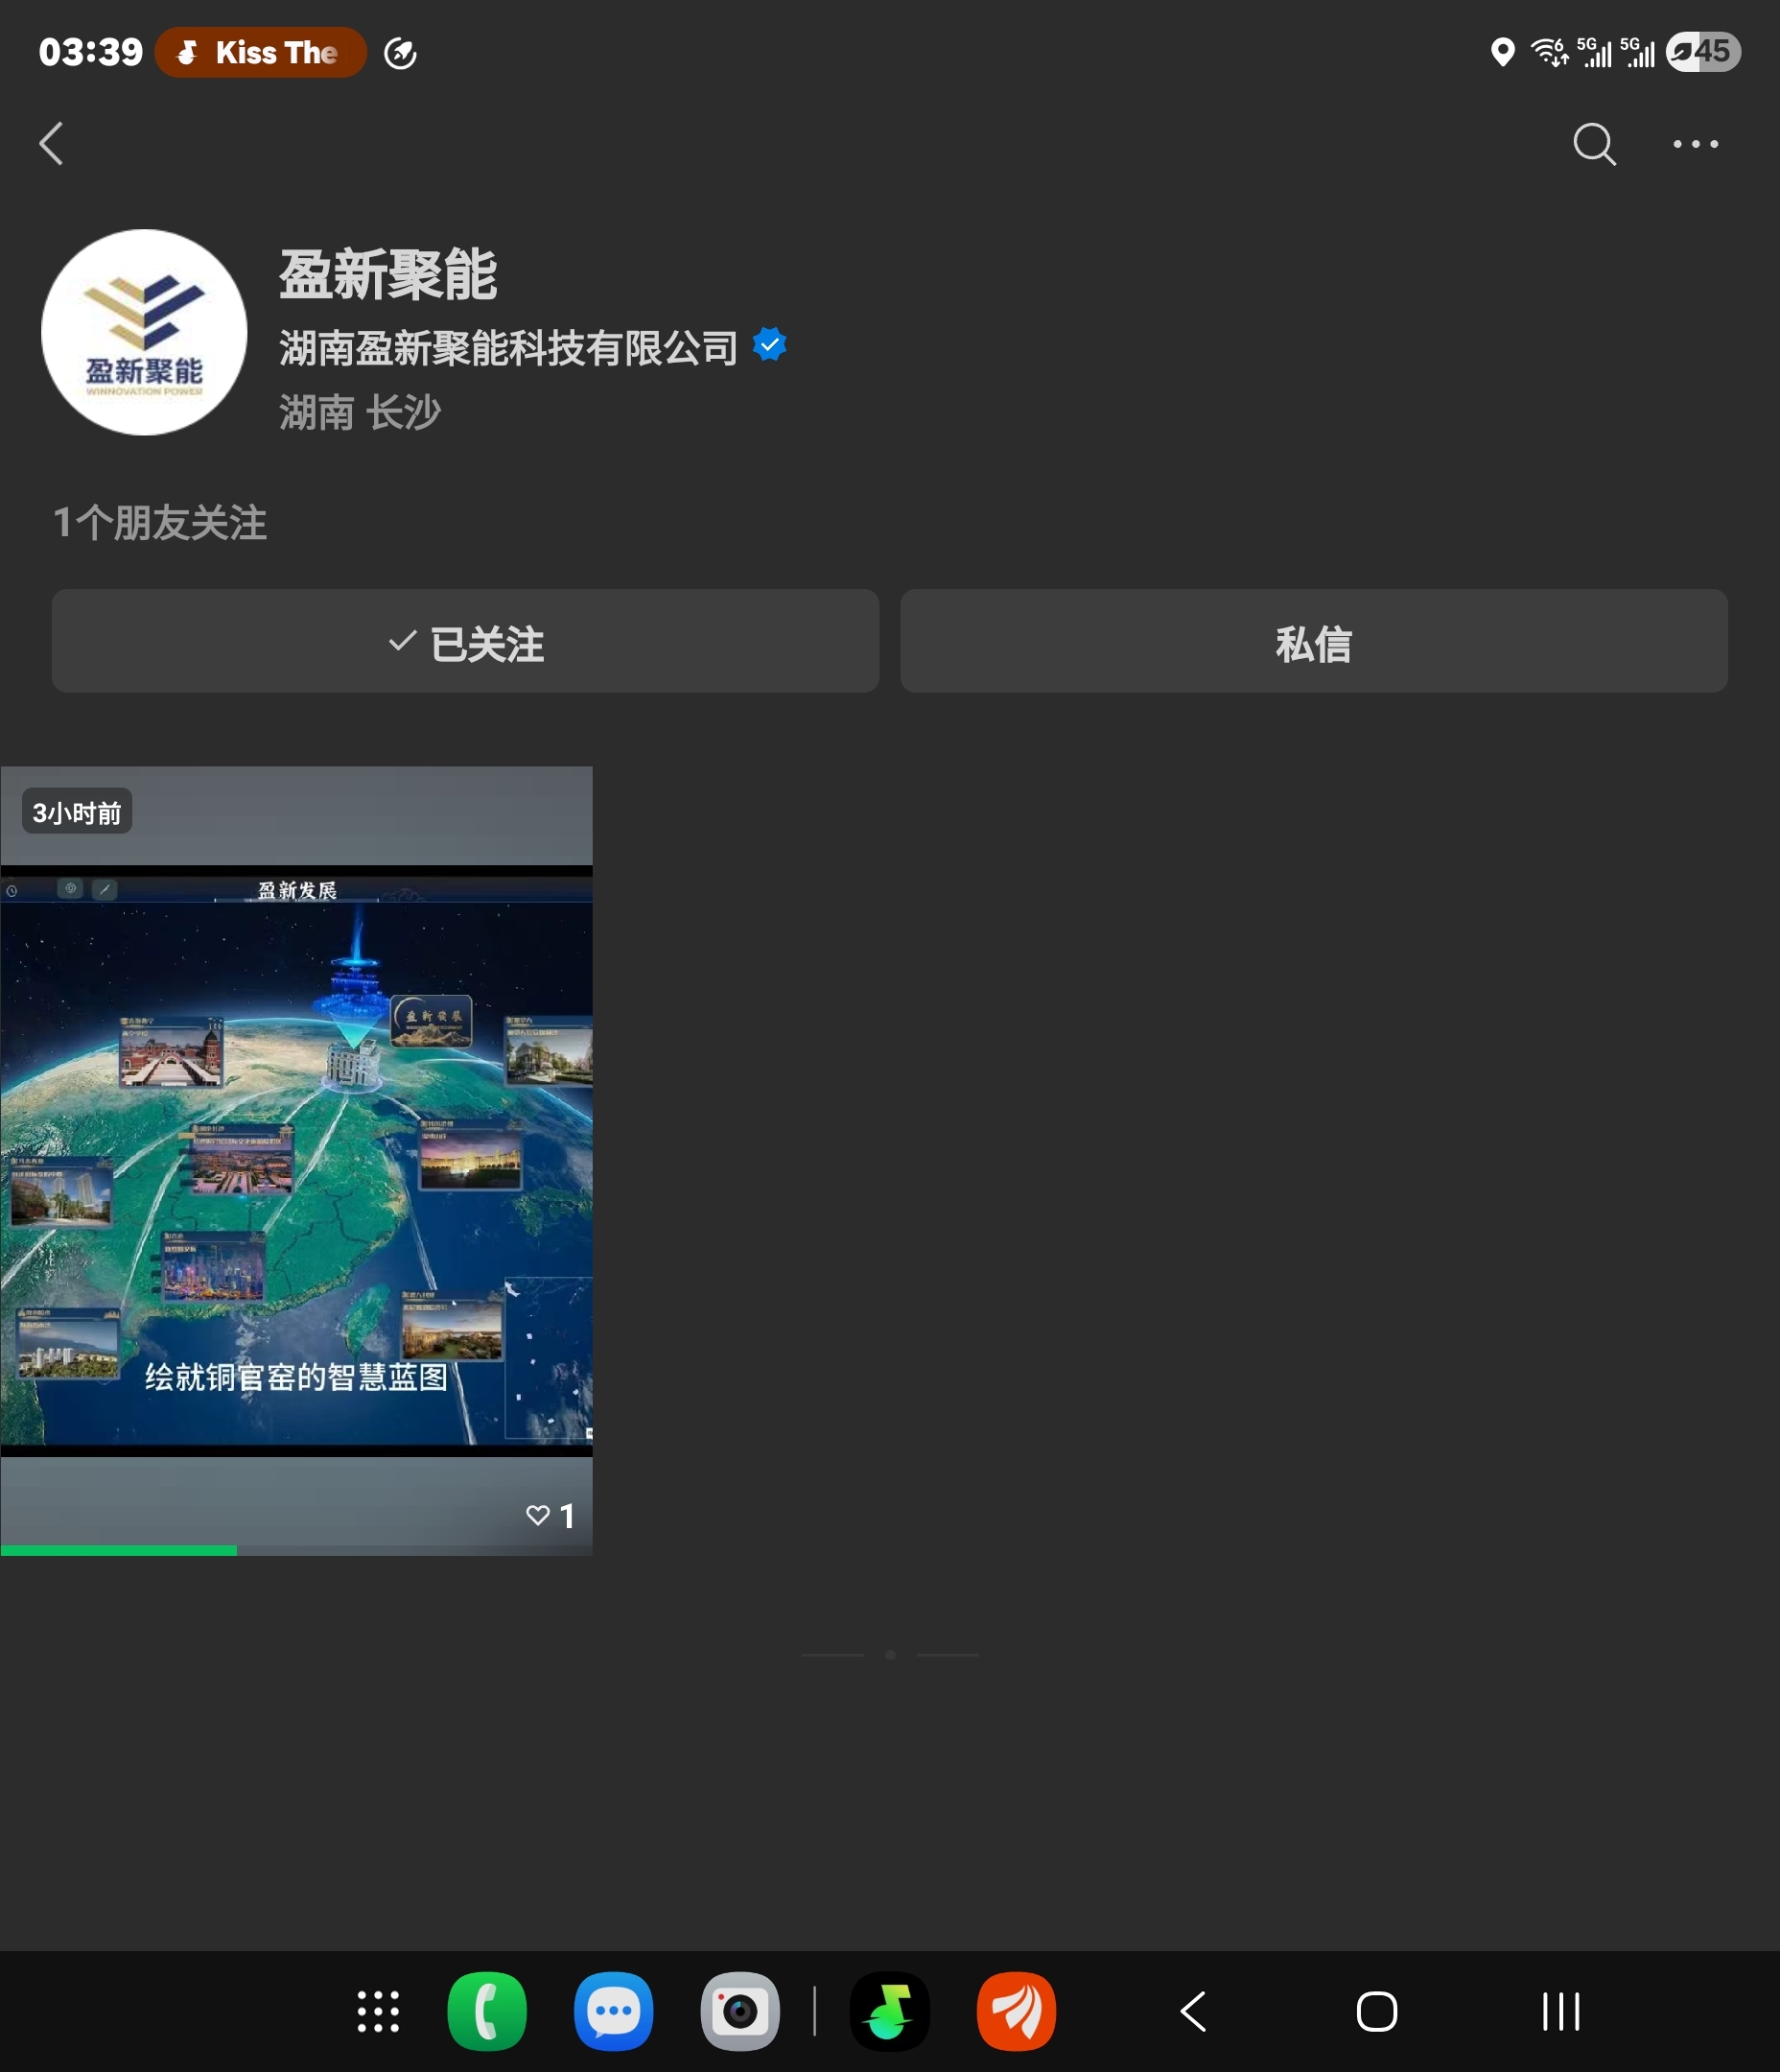Tap the location pin status icon

(1502, 52)
